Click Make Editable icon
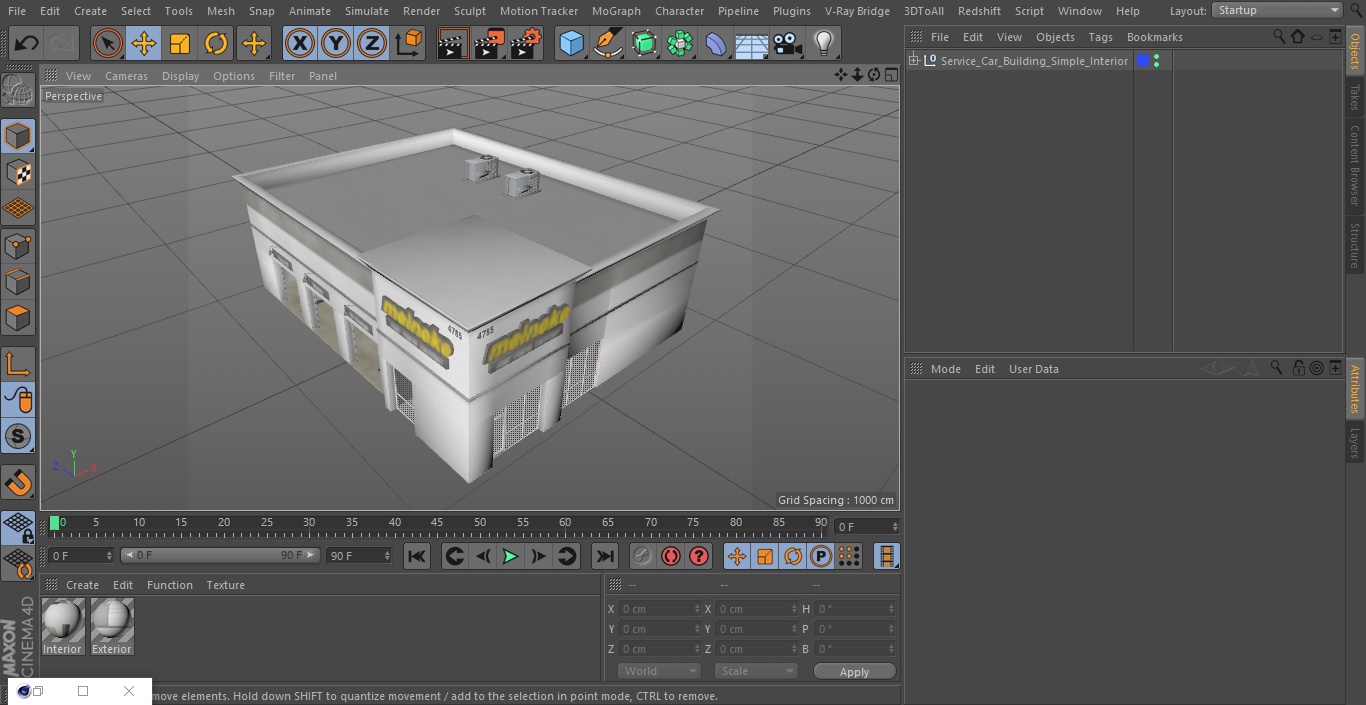Screen dimensions: 1366x705 [18, 91]
